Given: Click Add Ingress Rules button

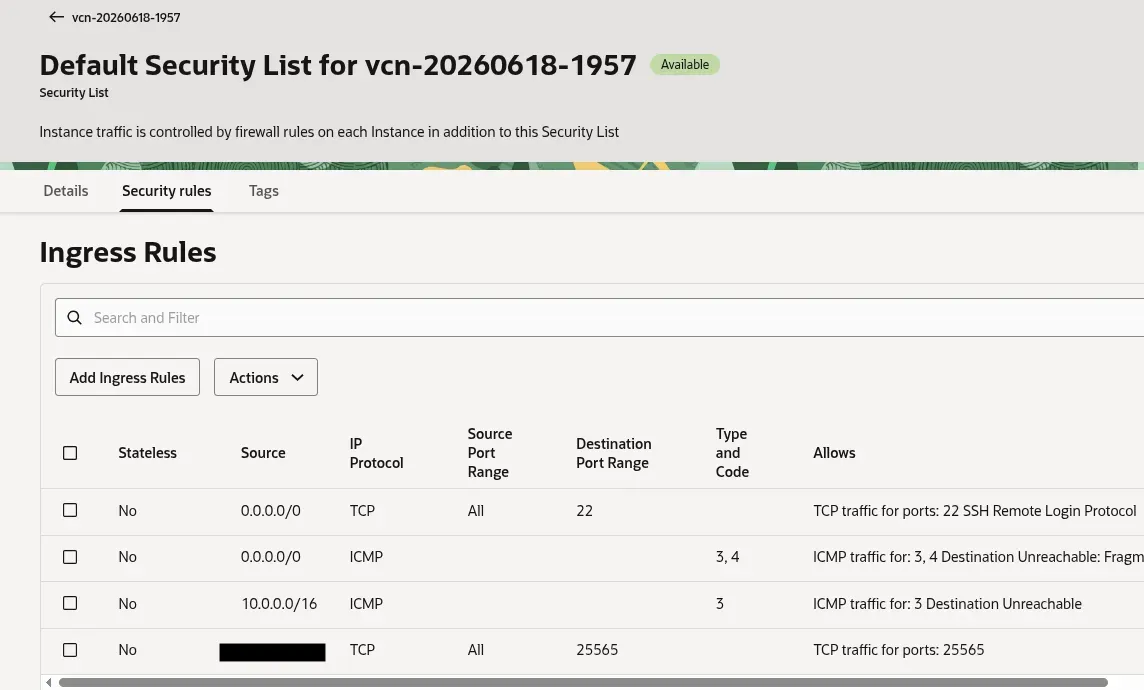Looking at the screenshot, I should pos(127,377).
